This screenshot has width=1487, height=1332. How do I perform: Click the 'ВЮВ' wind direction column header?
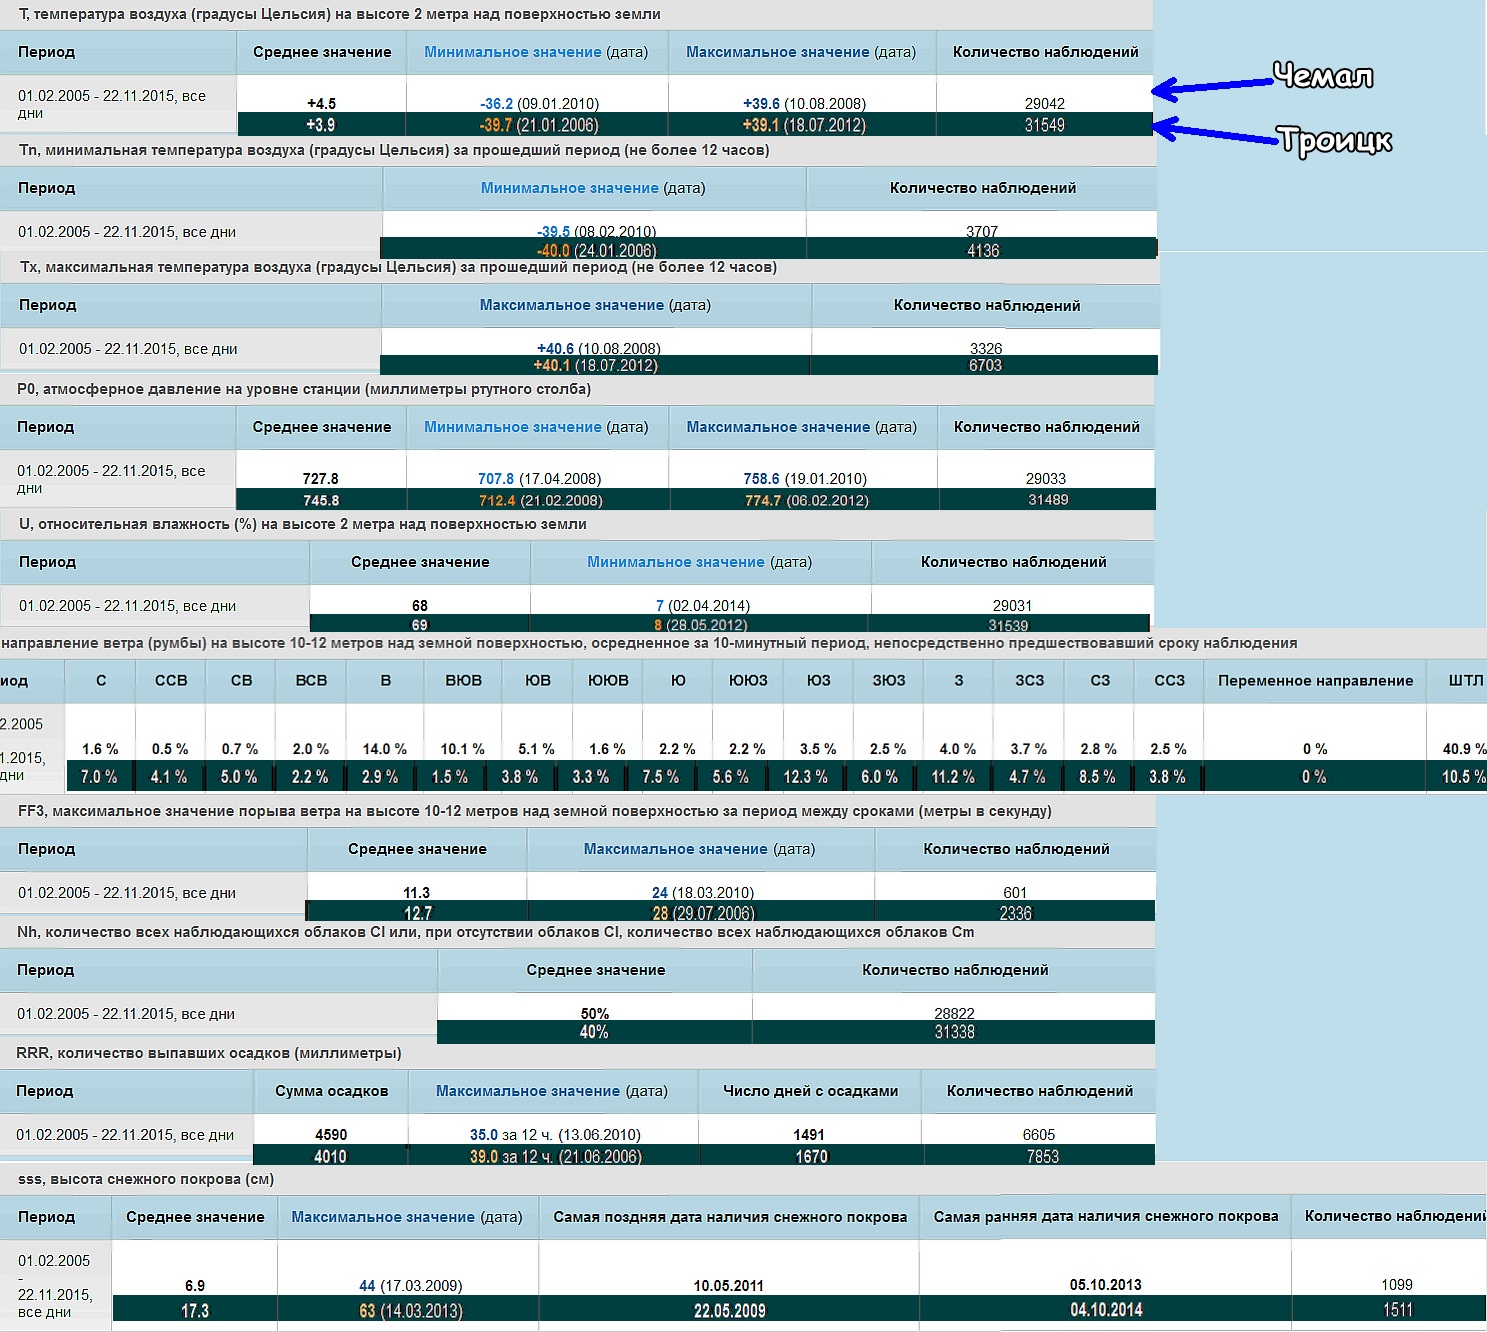click(x=463, y=681)
